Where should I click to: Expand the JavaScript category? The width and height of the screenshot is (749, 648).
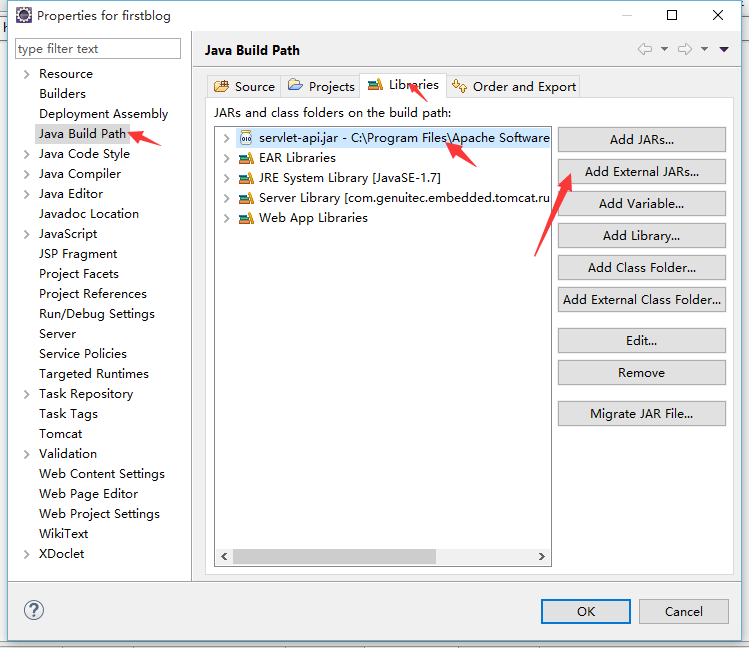click(x=27, y=234)
